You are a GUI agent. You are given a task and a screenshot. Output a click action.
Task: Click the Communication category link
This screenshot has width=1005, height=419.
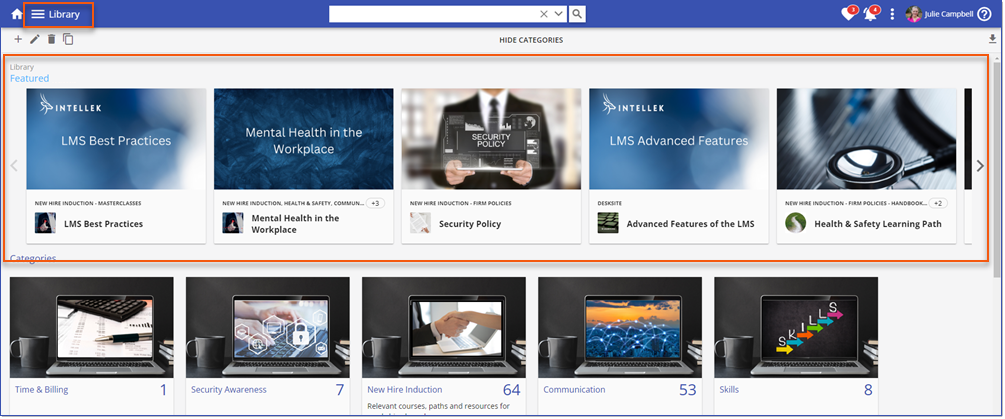click(574, 389)
